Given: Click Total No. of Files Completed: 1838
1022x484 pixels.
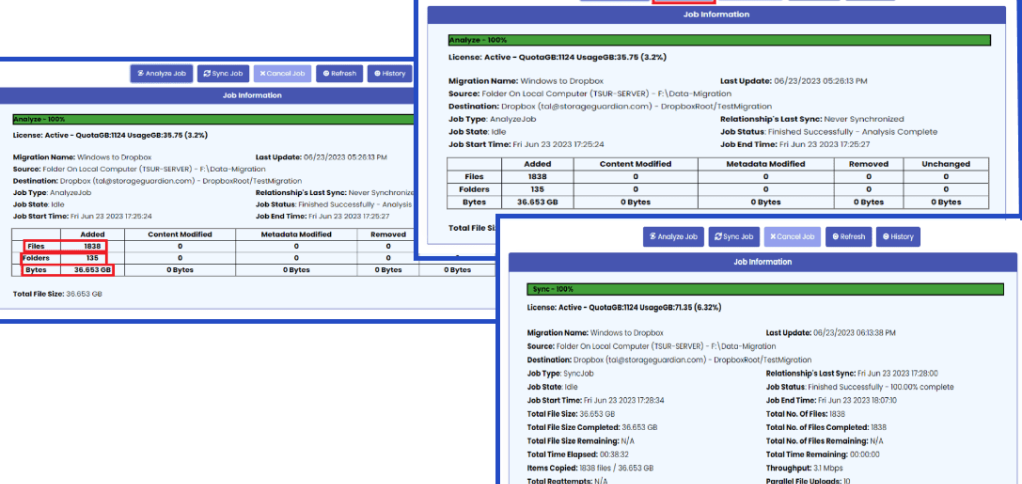Looking at the screenshot, I should [826, 427].
